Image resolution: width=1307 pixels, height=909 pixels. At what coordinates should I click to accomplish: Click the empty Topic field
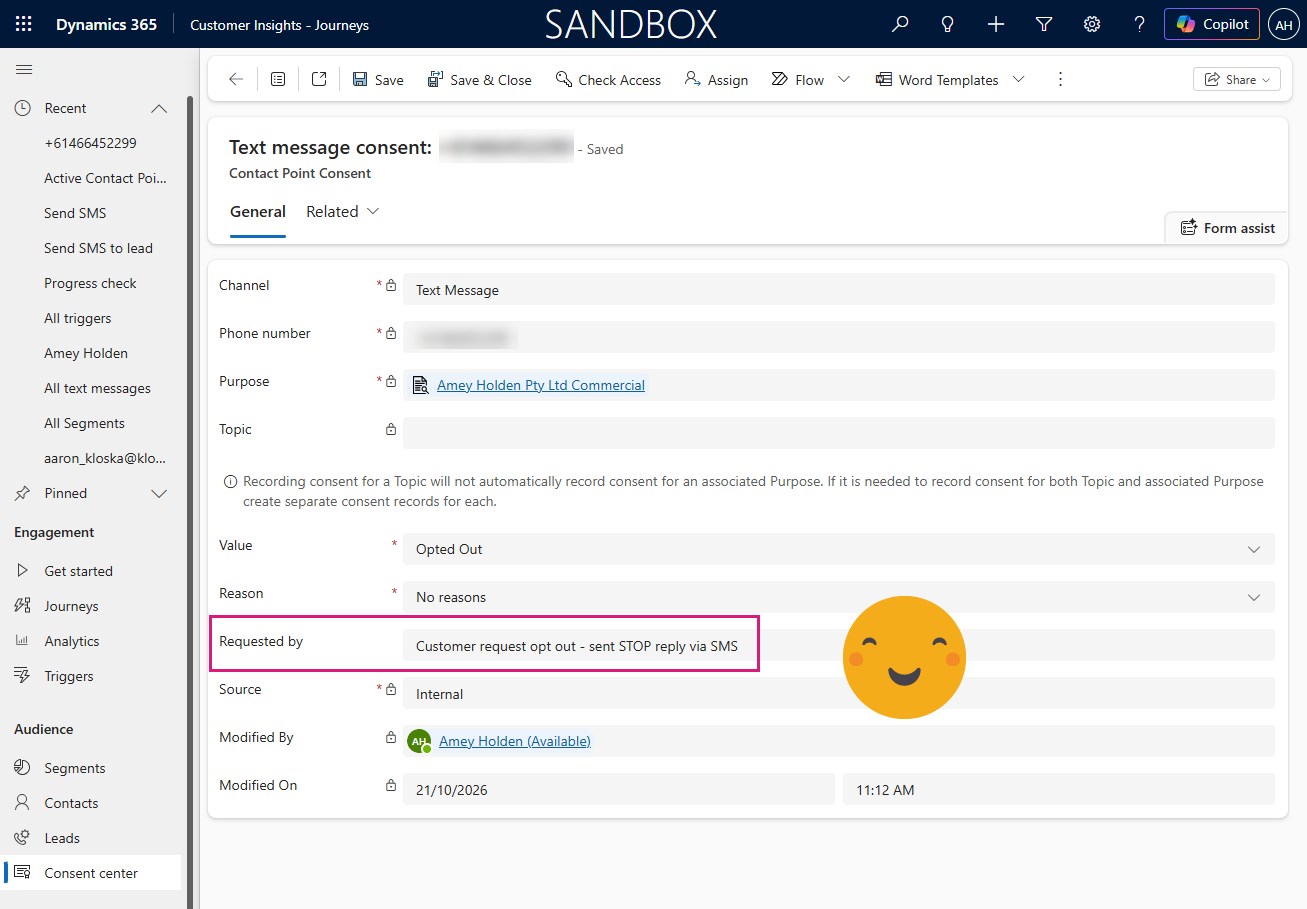coord(839,433)
